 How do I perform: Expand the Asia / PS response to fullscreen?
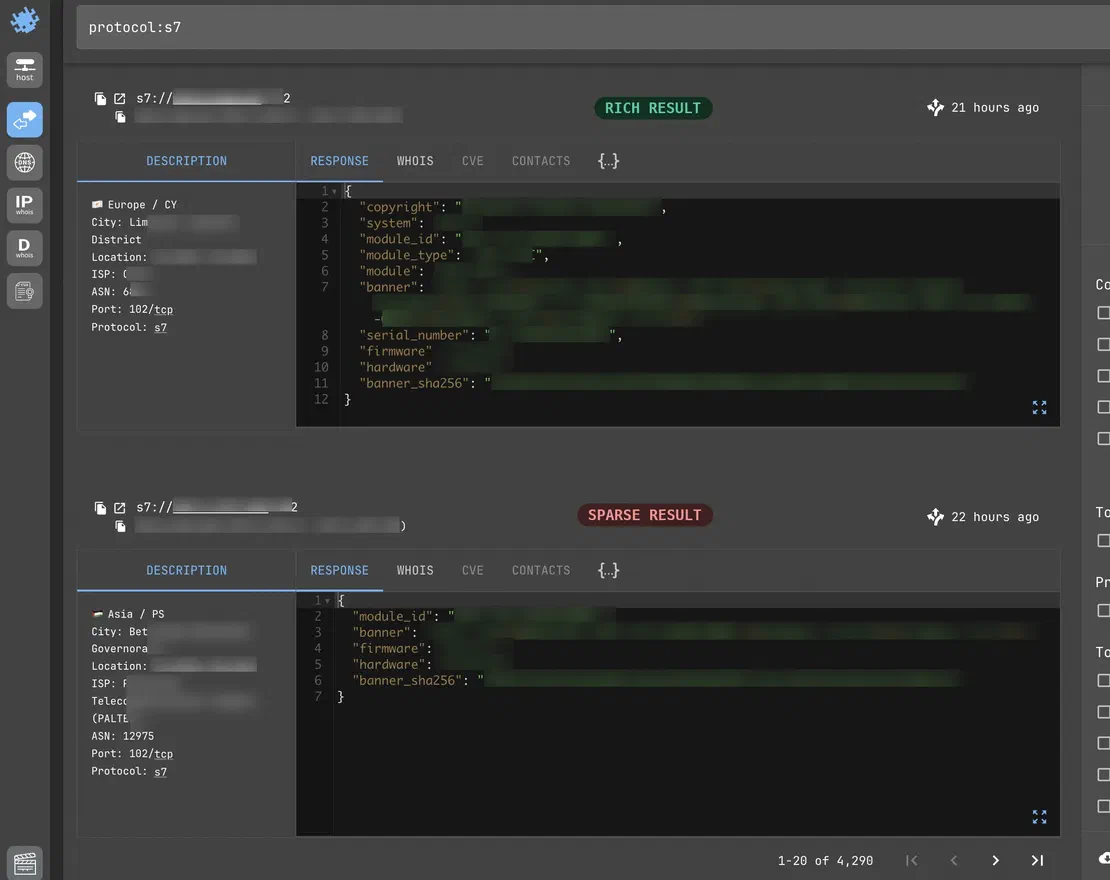click(x=1039, y=816)
